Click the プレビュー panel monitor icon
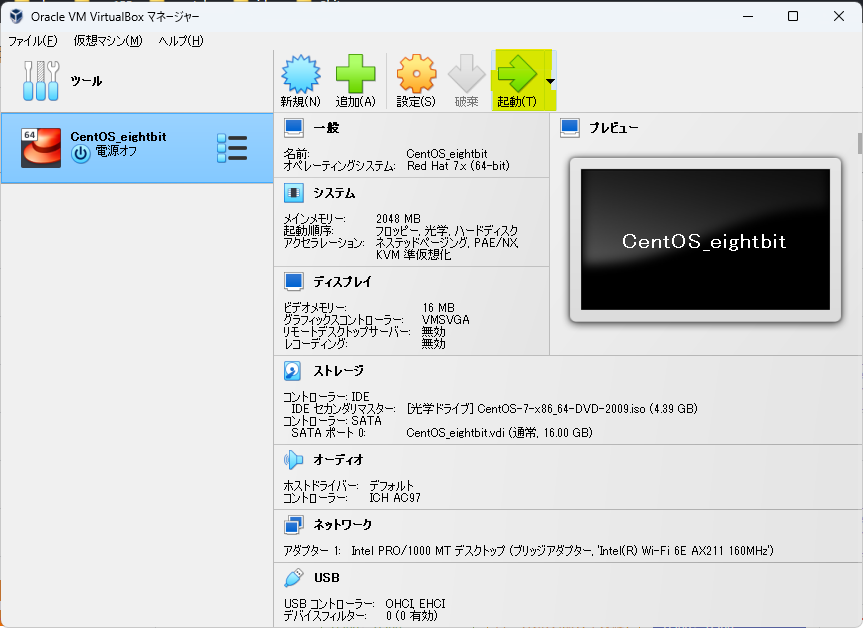Screen dimensions: 863x628 (570, 128)
